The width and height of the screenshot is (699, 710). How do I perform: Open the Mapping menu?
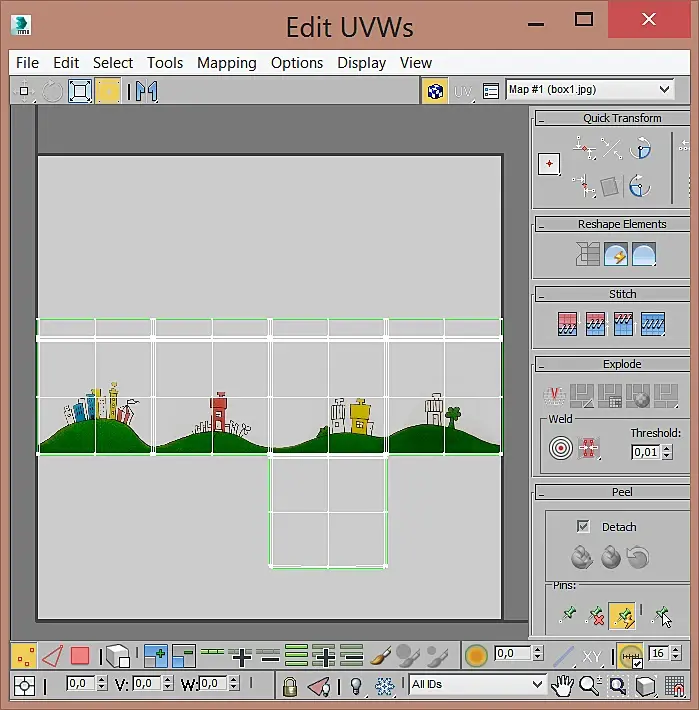[x=226, y=62]
